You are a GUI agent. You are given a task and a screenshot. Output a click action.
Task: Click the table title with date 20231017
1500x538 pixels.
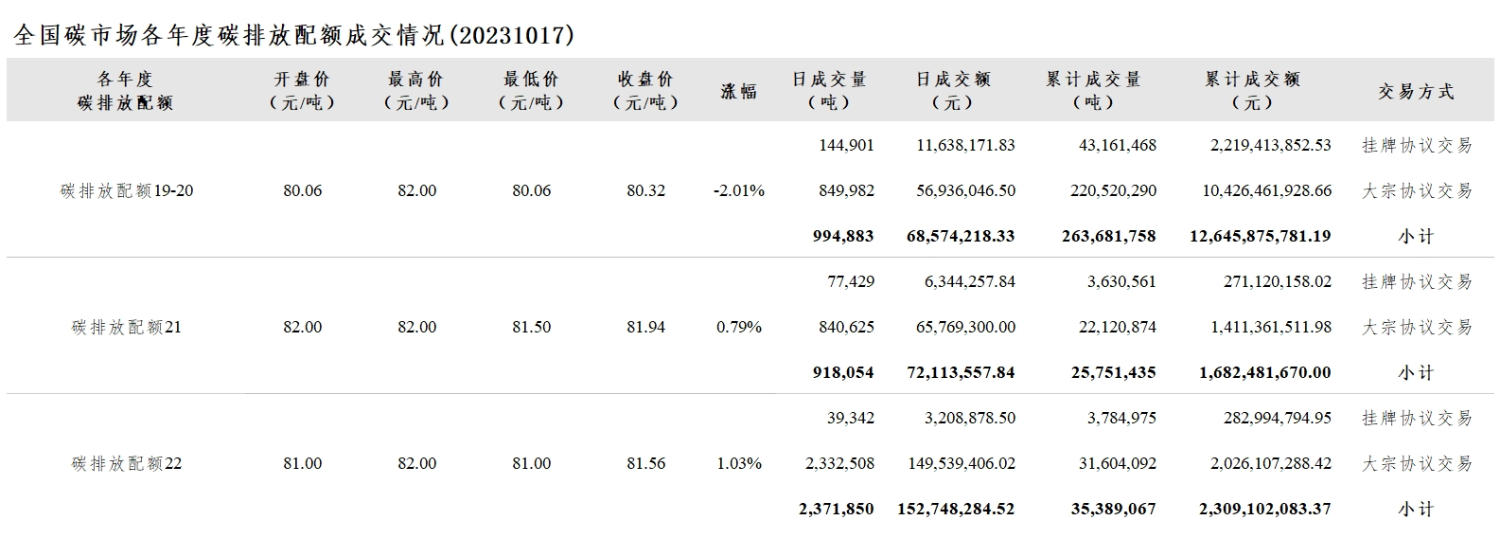pos(293,34)
